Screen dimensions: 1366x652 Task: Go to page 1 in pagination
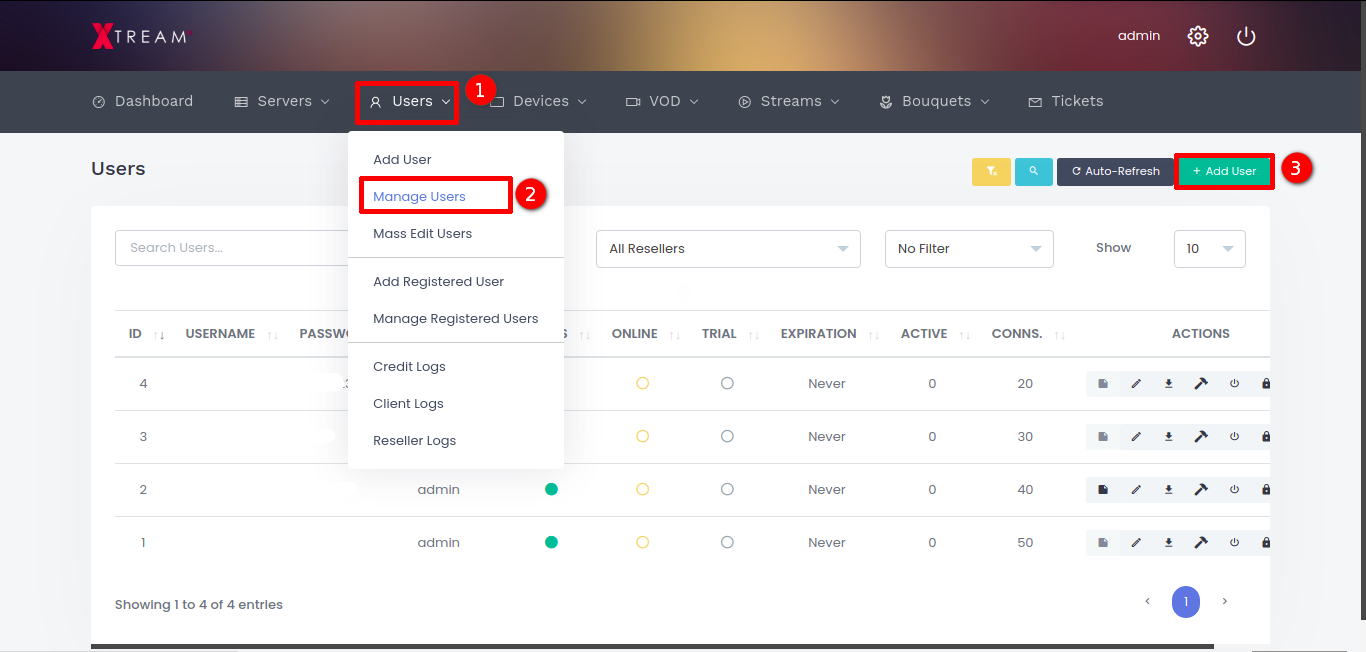tap(1185, 602)
